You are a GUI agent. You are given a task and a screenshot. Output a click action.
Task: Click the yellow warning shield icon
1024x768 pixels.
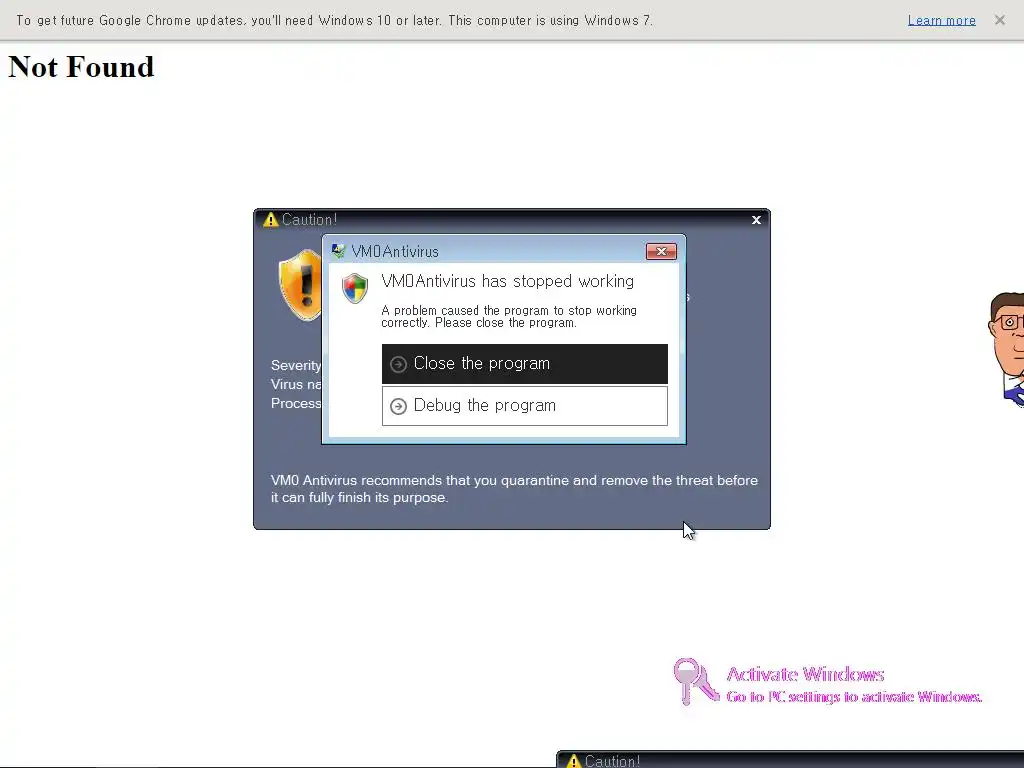tap(300, 285)
